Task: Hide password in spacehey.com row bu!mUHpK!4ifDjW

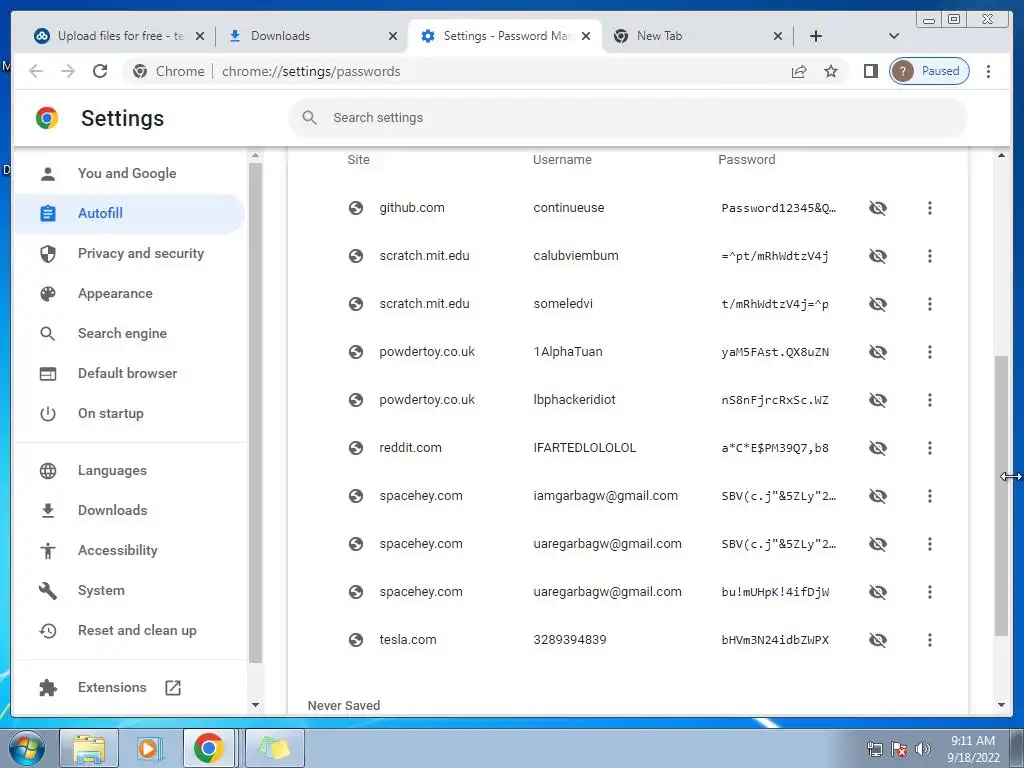Action: (x=878, y=592)
